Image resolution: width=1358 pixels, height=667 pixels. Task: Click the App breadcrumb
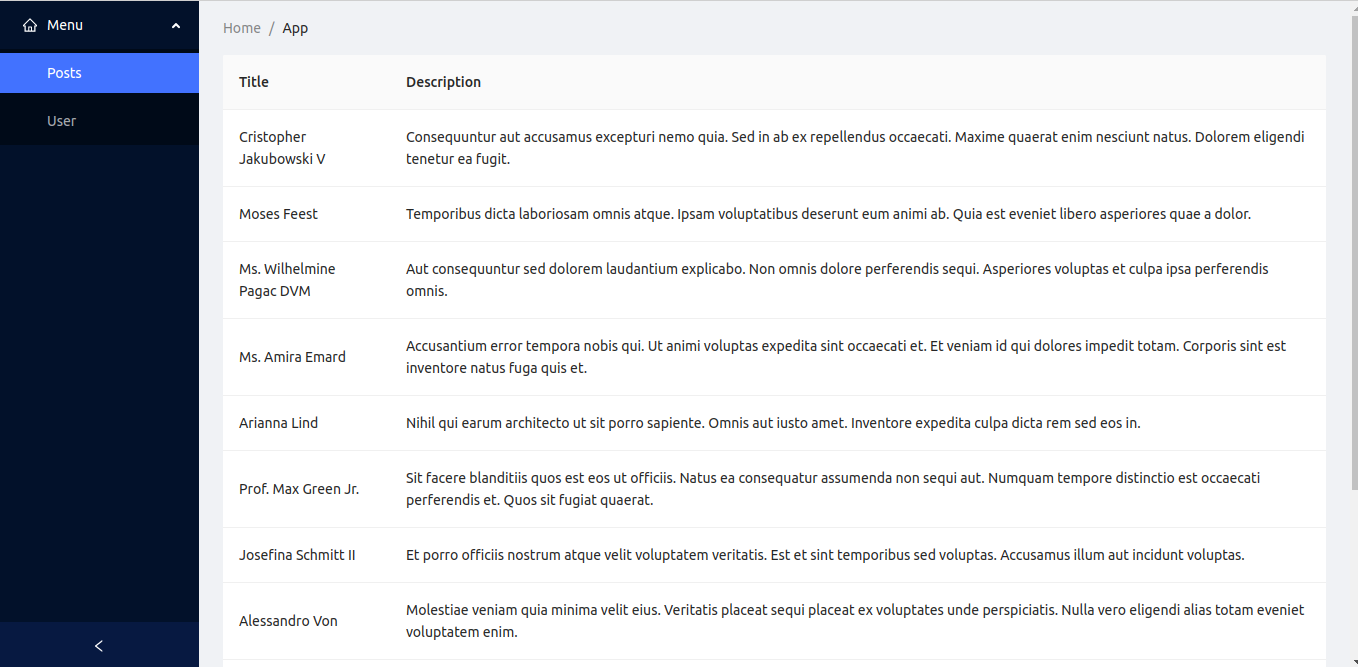295,28
